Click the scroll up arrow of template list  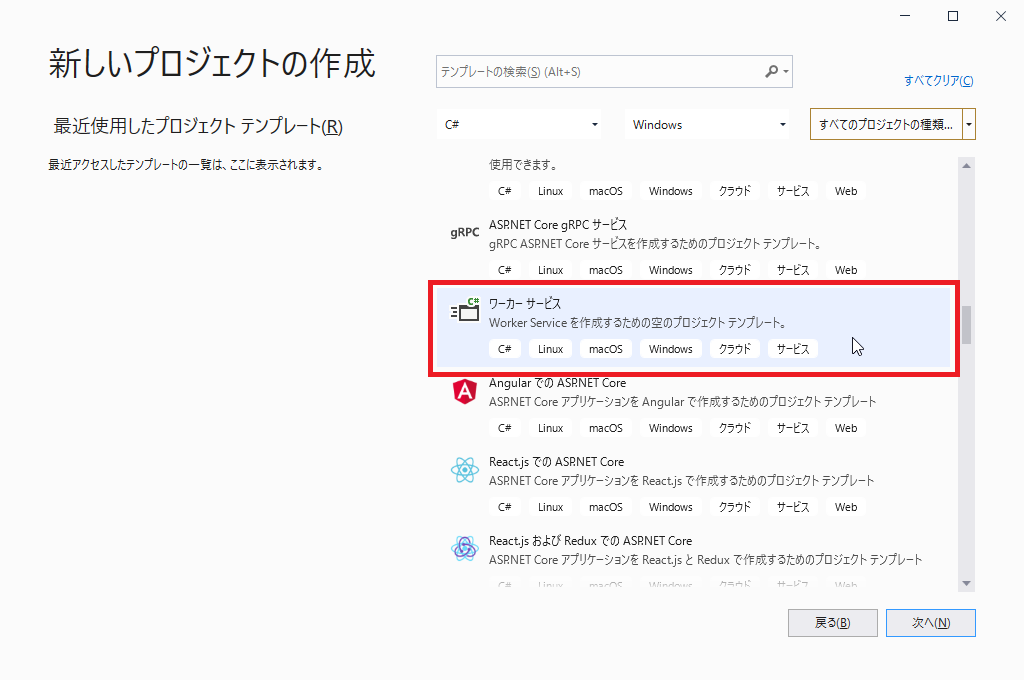click(967, 166)
